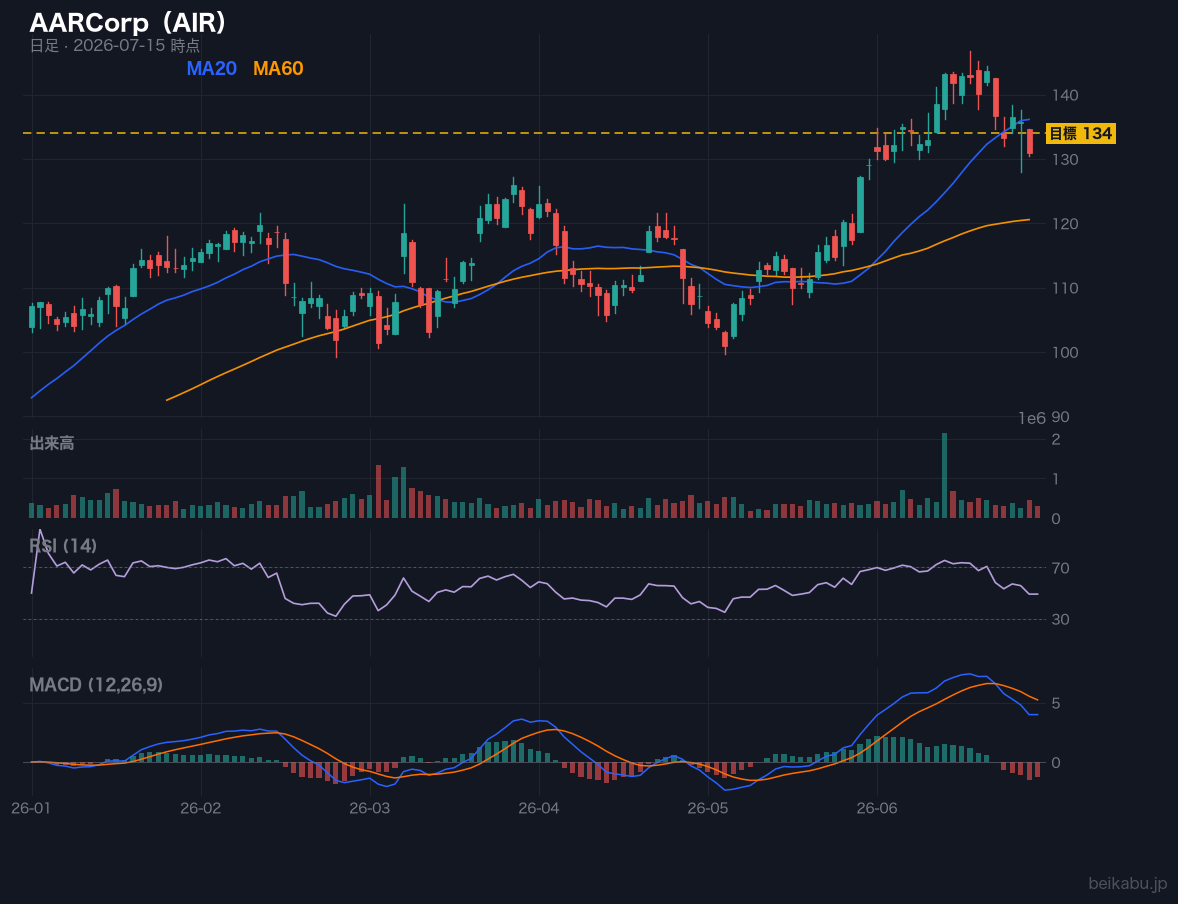
Task: Click price axis label 110
Action: tap(1065, 288)
